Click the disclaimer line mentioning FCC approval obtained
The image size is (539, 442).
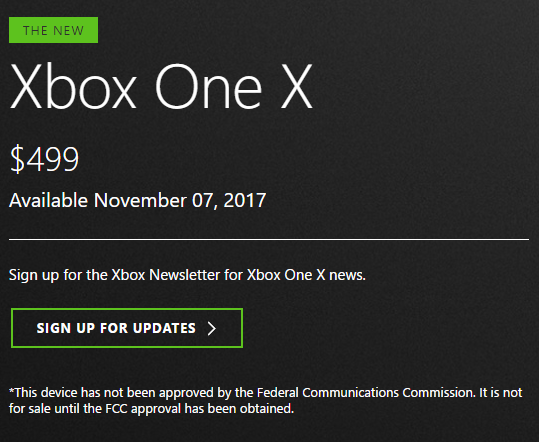[152, 409]
